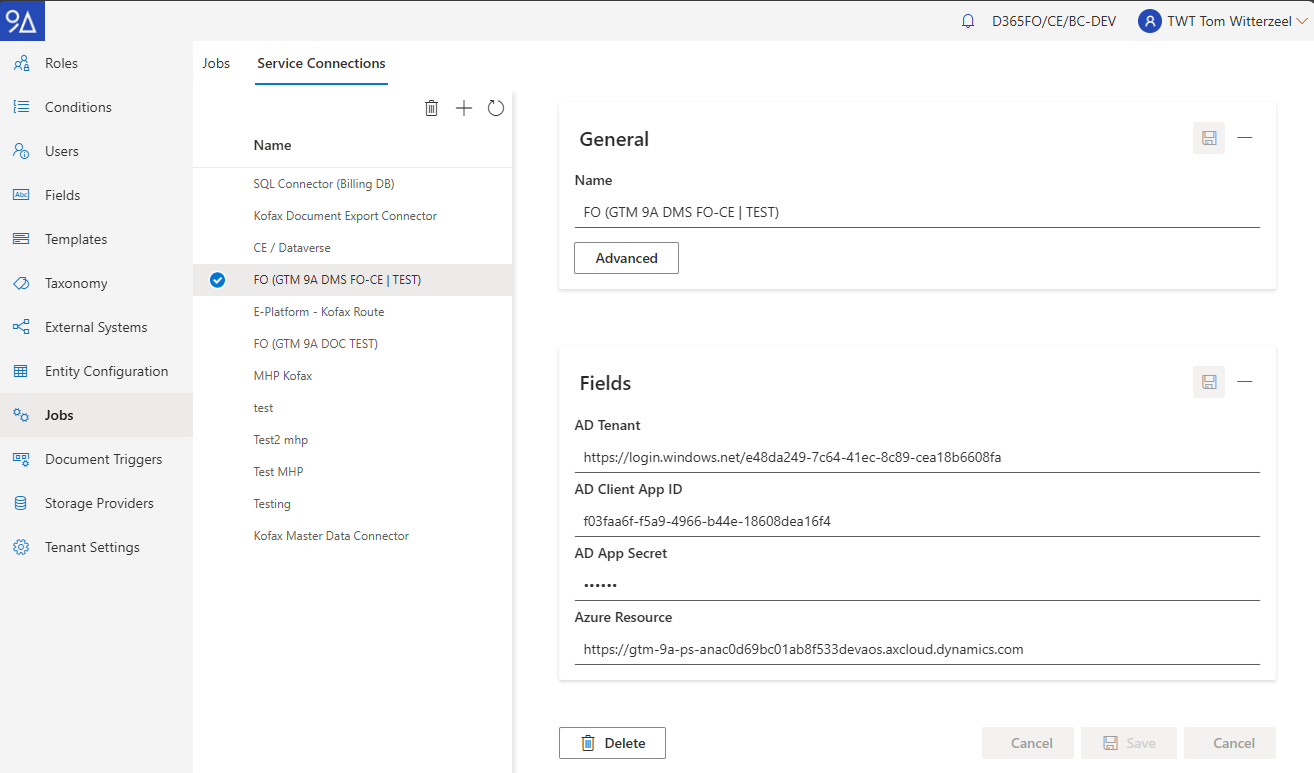Viewport: 1314px width, 773px height.
Task: Click the Roles sidebar icon
Action: click(x=21, y=63)
